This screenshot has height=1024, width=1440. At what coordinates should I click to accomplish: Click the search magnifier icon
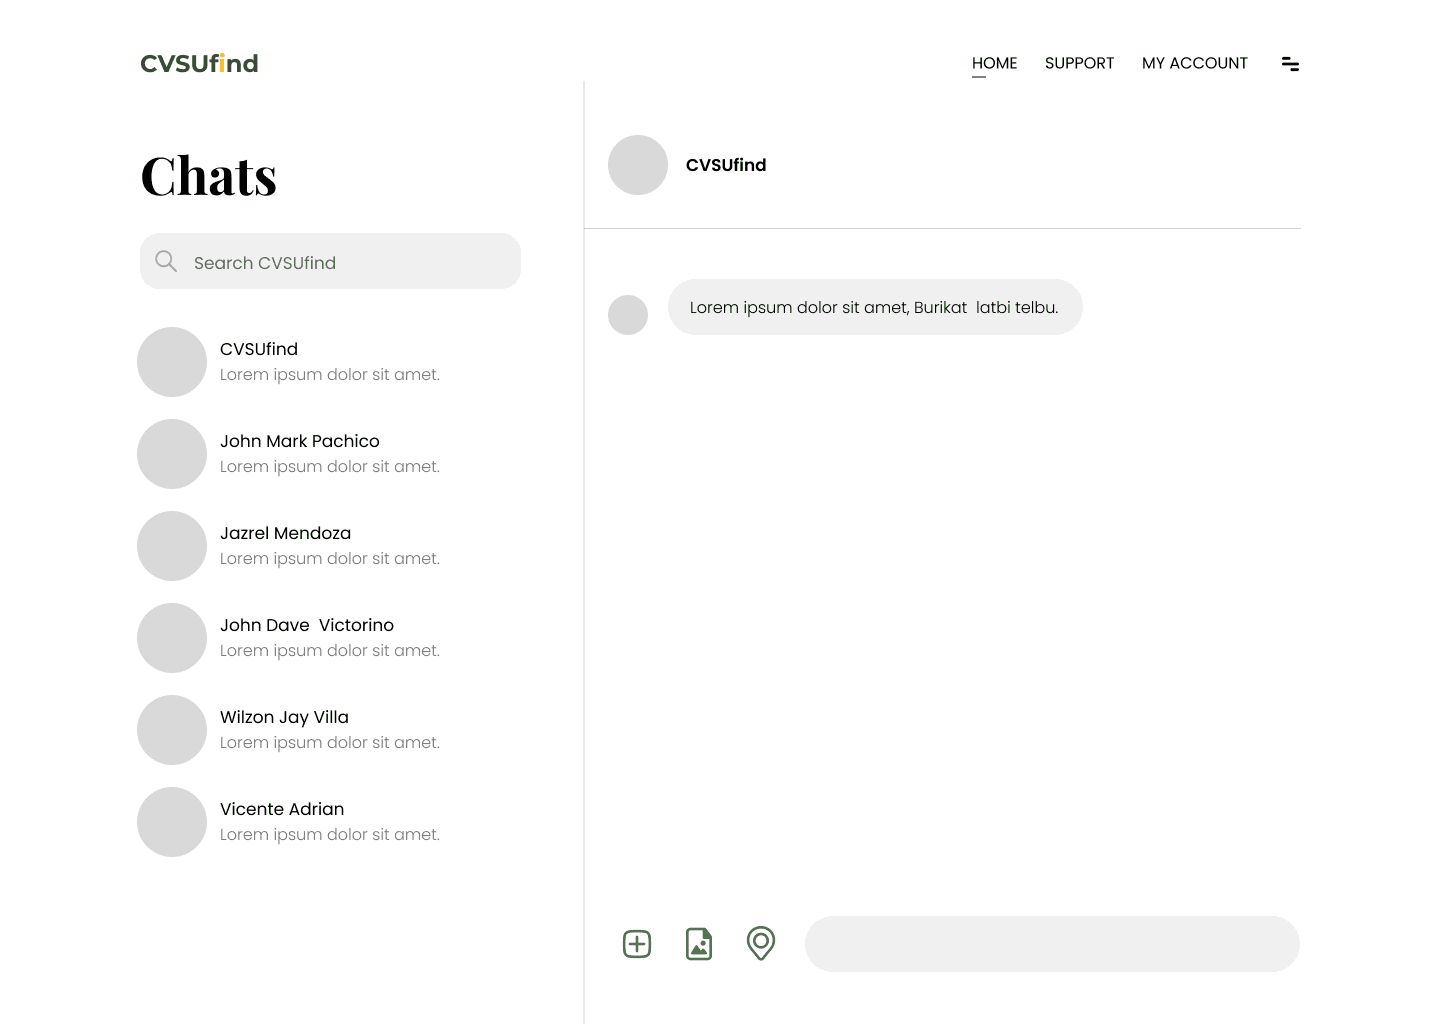click(x=166, y=261)
